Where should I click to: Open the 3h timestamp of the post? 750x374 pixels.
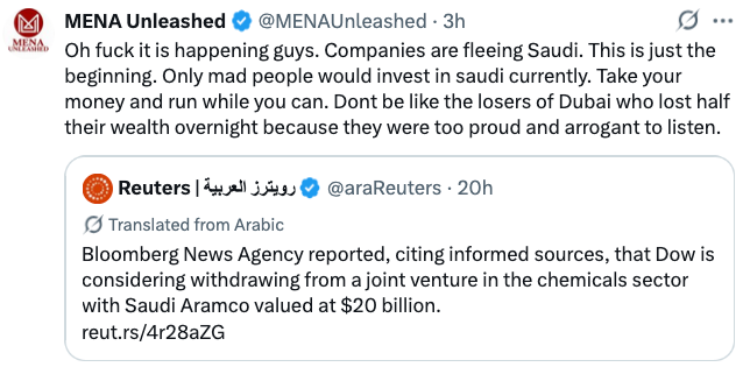click(x=454, y=22)
